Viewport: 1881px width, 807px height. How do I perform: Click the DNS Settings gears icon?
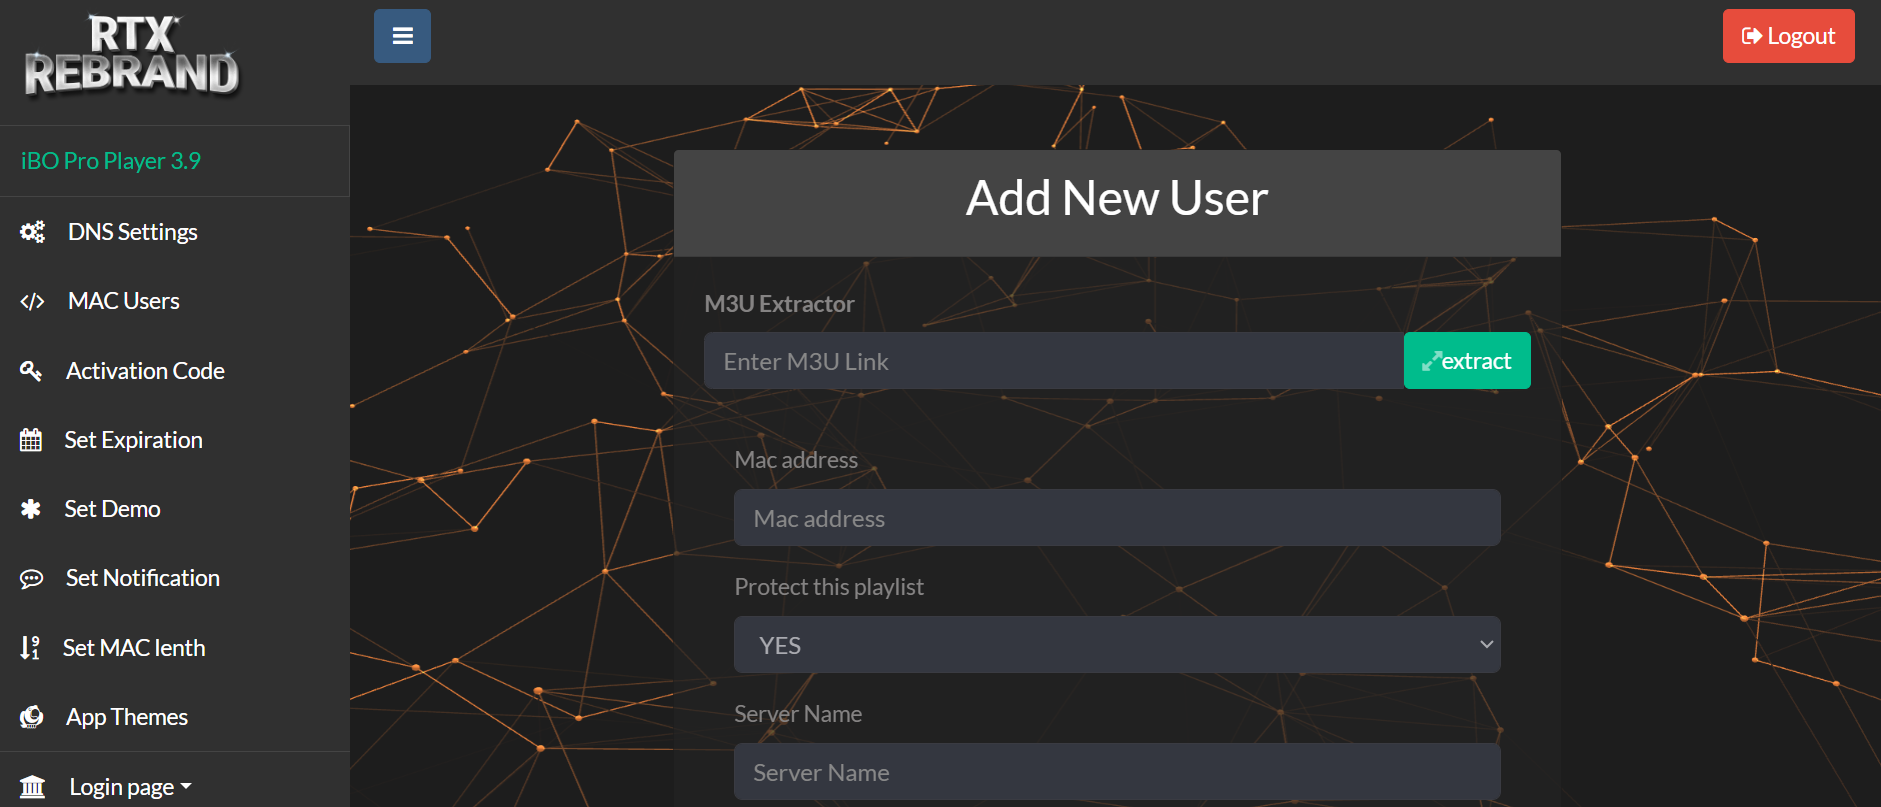pos(32,232)
